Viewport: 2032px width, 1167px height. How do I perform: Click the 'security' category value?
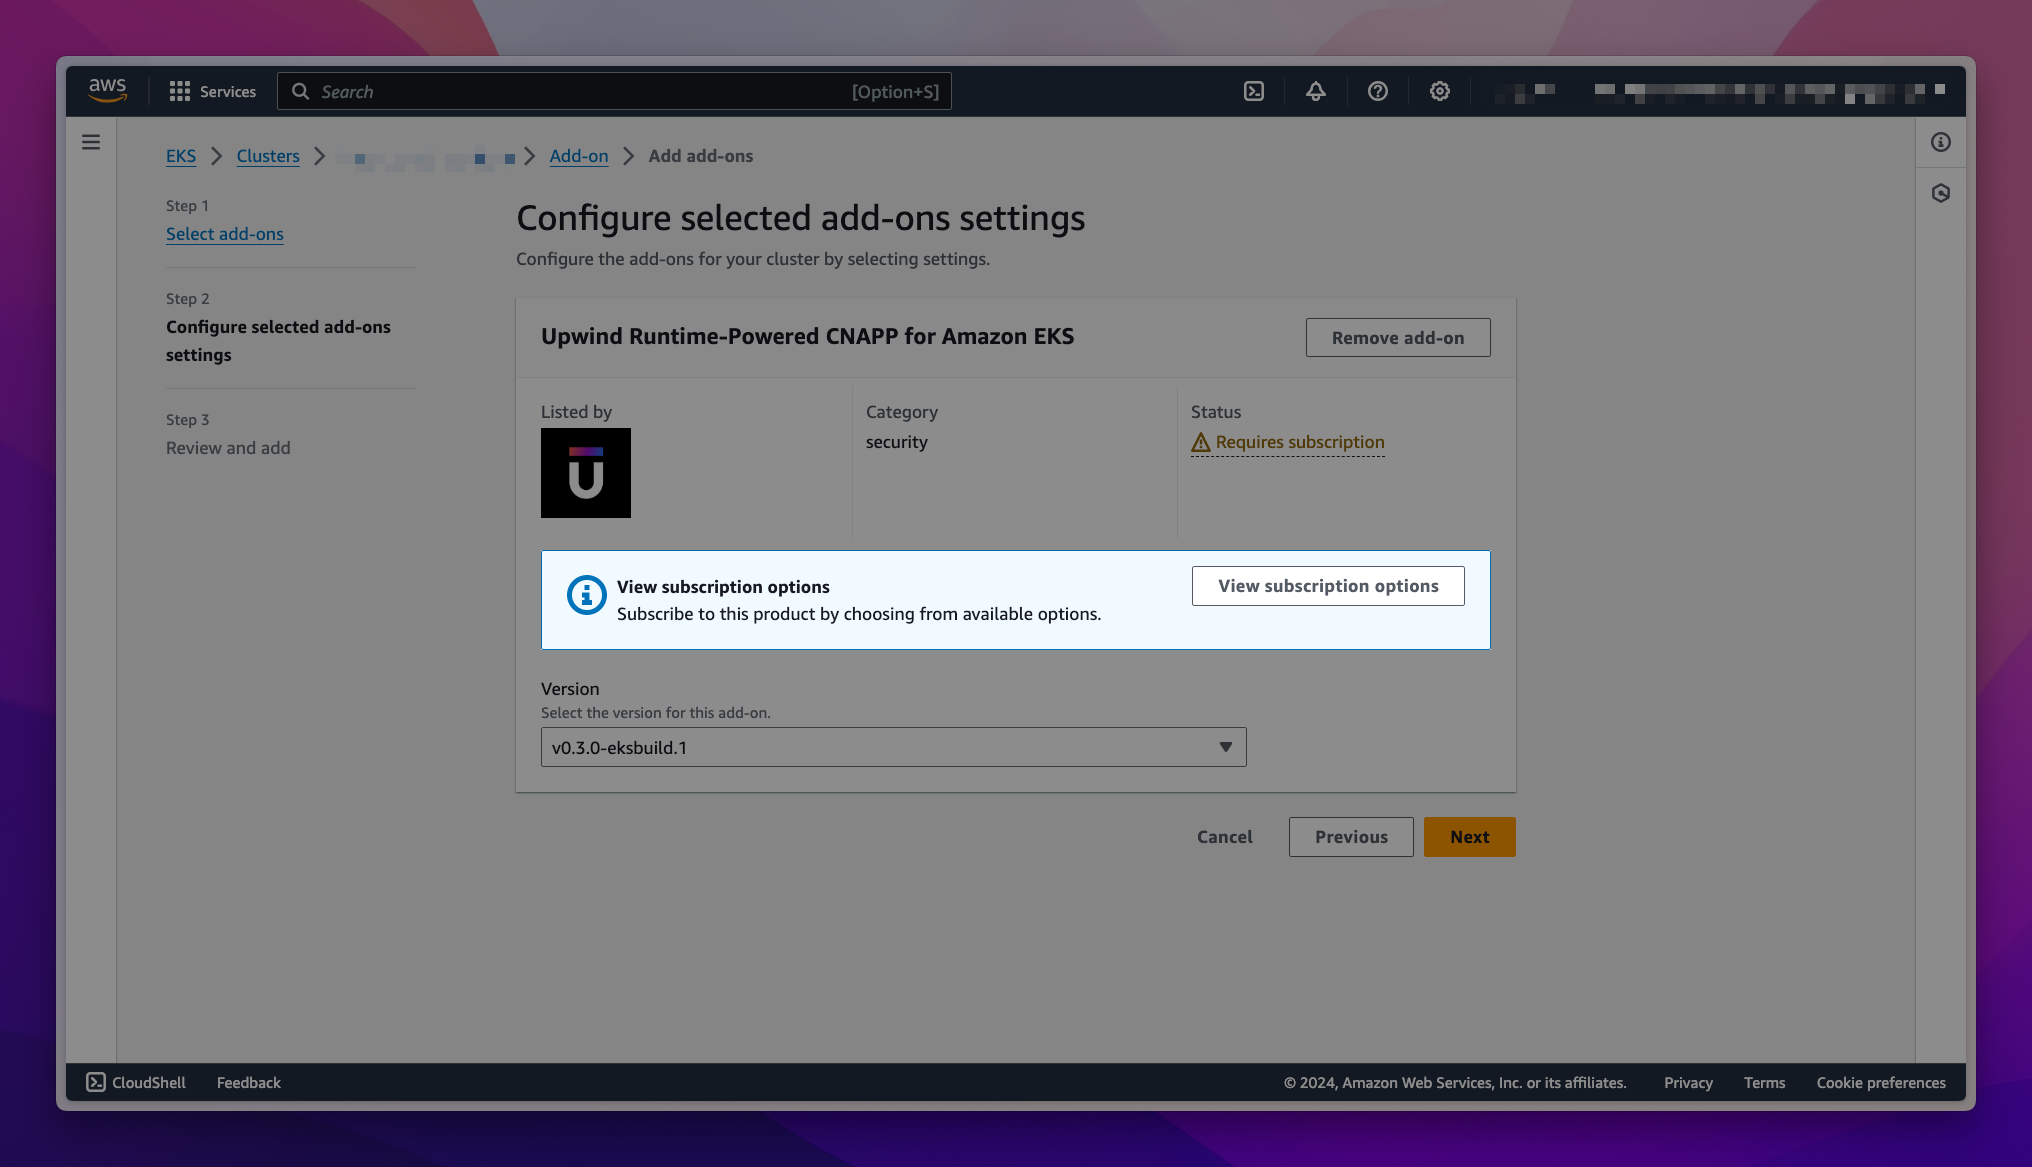point(897,442)
